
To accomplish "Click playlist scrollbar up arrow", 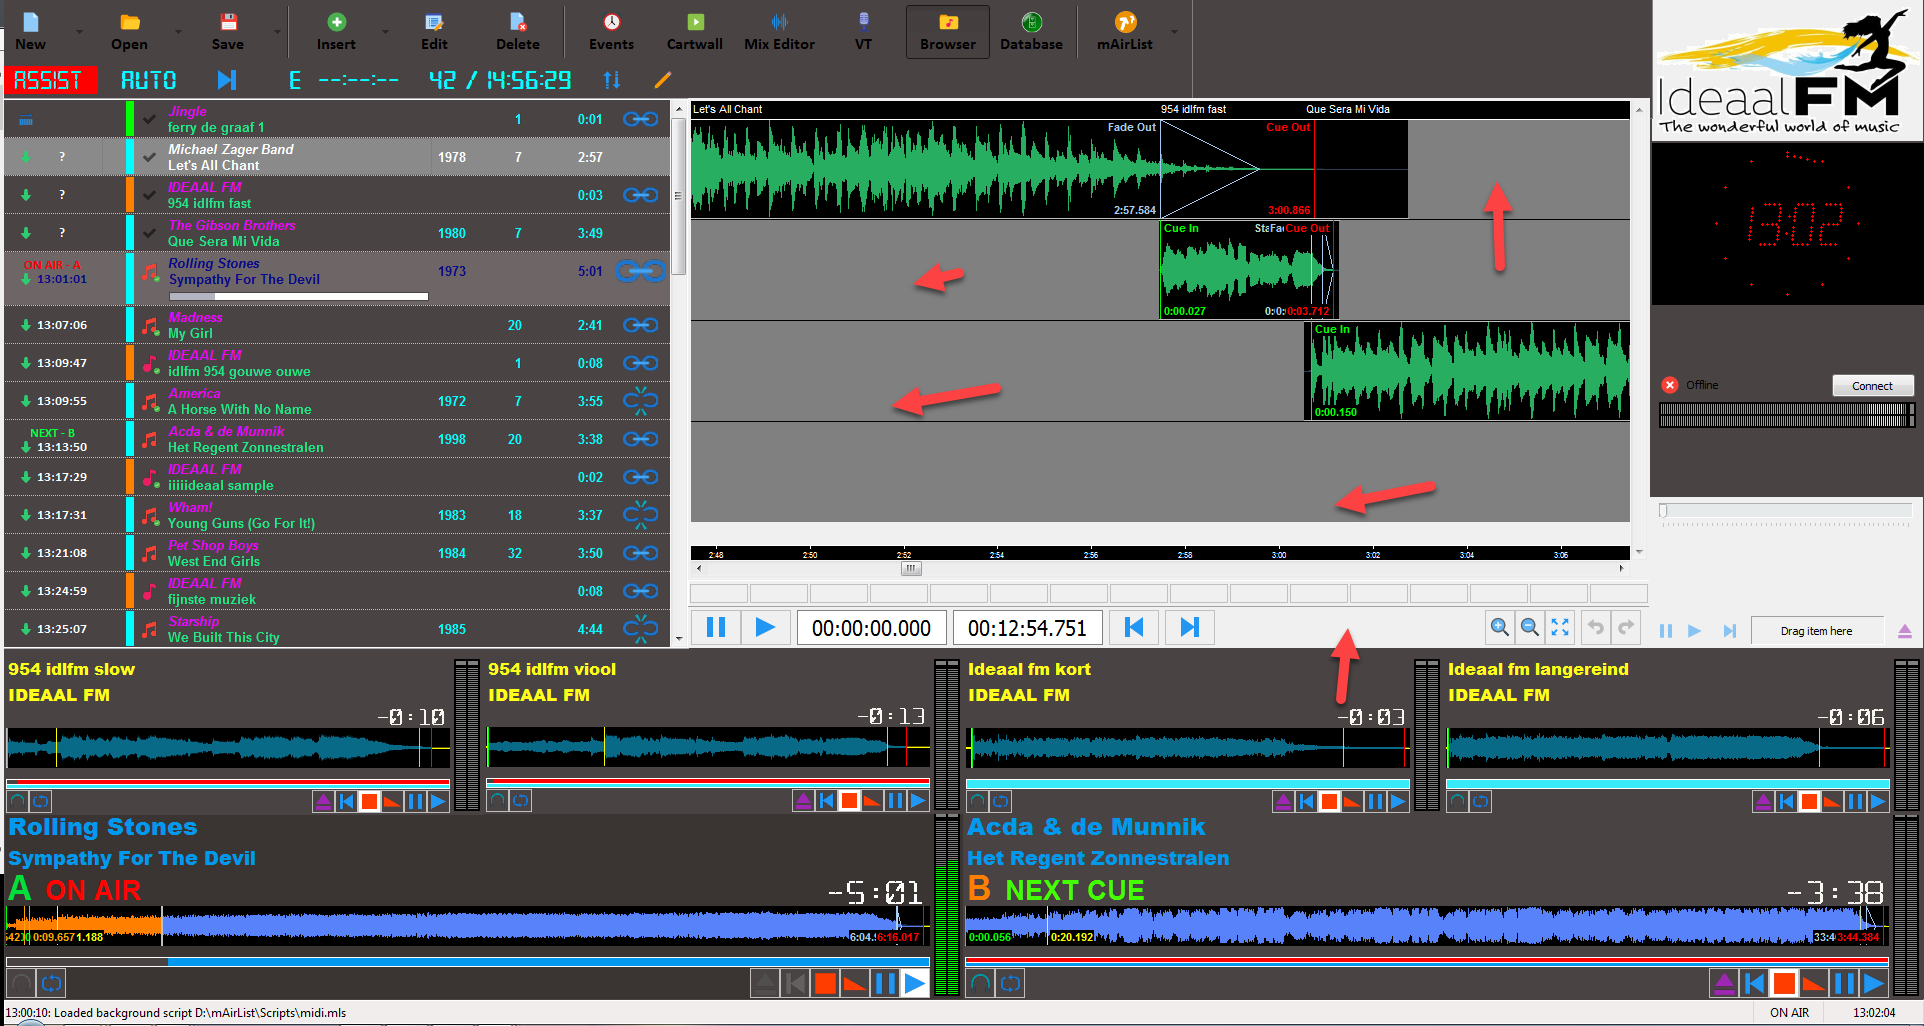I will click(679, 108).
